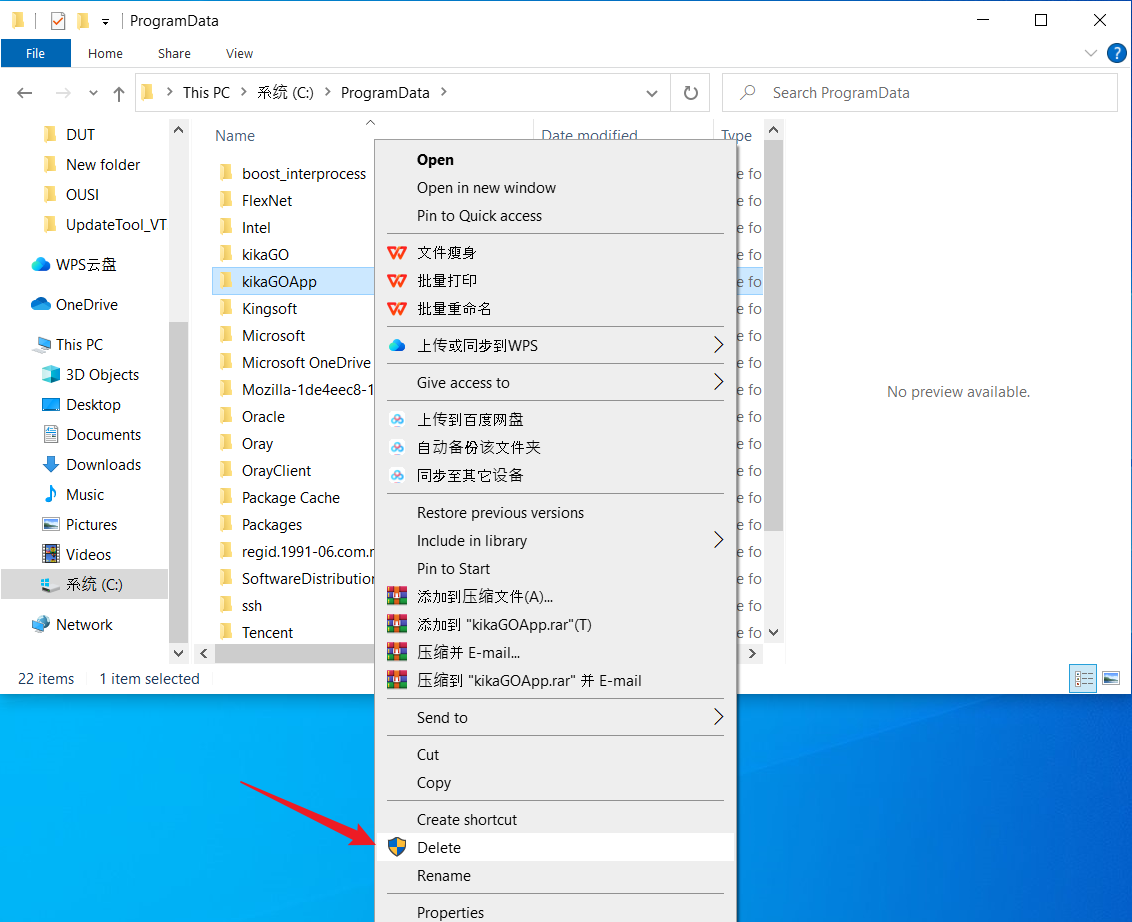Select WPS 文件瘦身 menu entry
Image resolution: width=1132 pixels, height=922 pixels.
tap(446, 253)
